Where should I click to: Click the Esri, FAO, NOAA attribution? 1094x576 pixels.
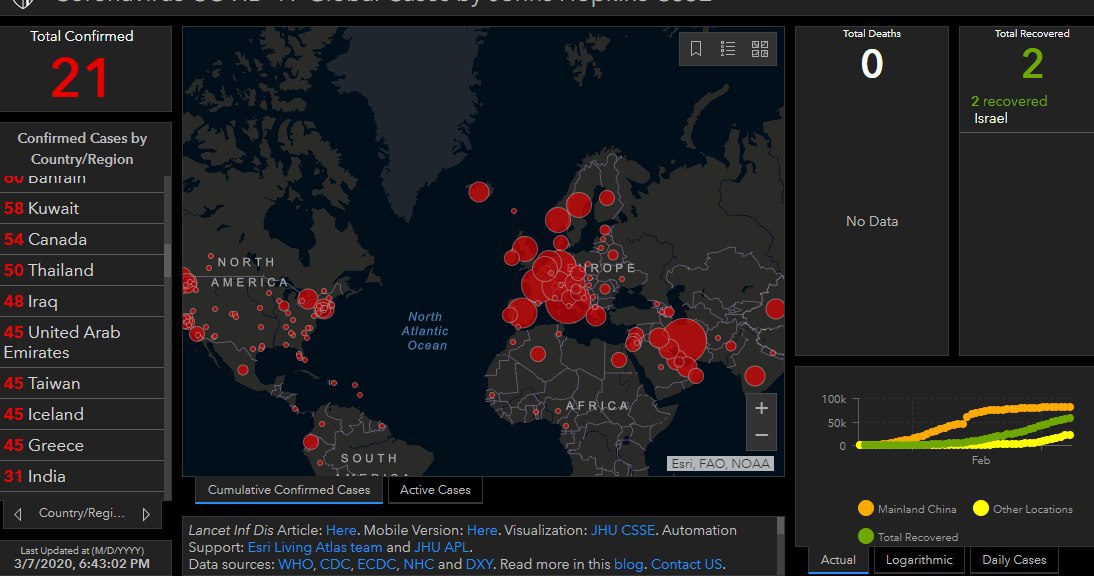click(x=721, y=464)
